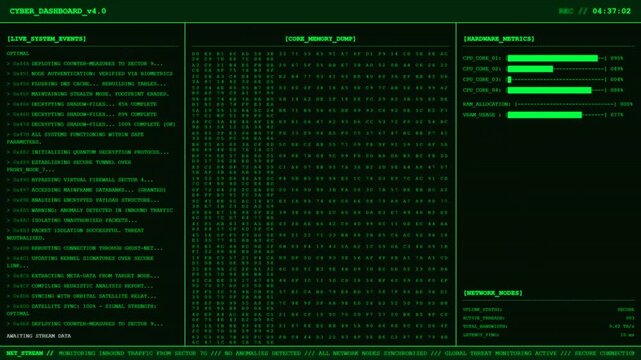This screenshot has height=360, width=641.
Task: Click the AWAITING STREAM DATA status line
Action: 39,336
